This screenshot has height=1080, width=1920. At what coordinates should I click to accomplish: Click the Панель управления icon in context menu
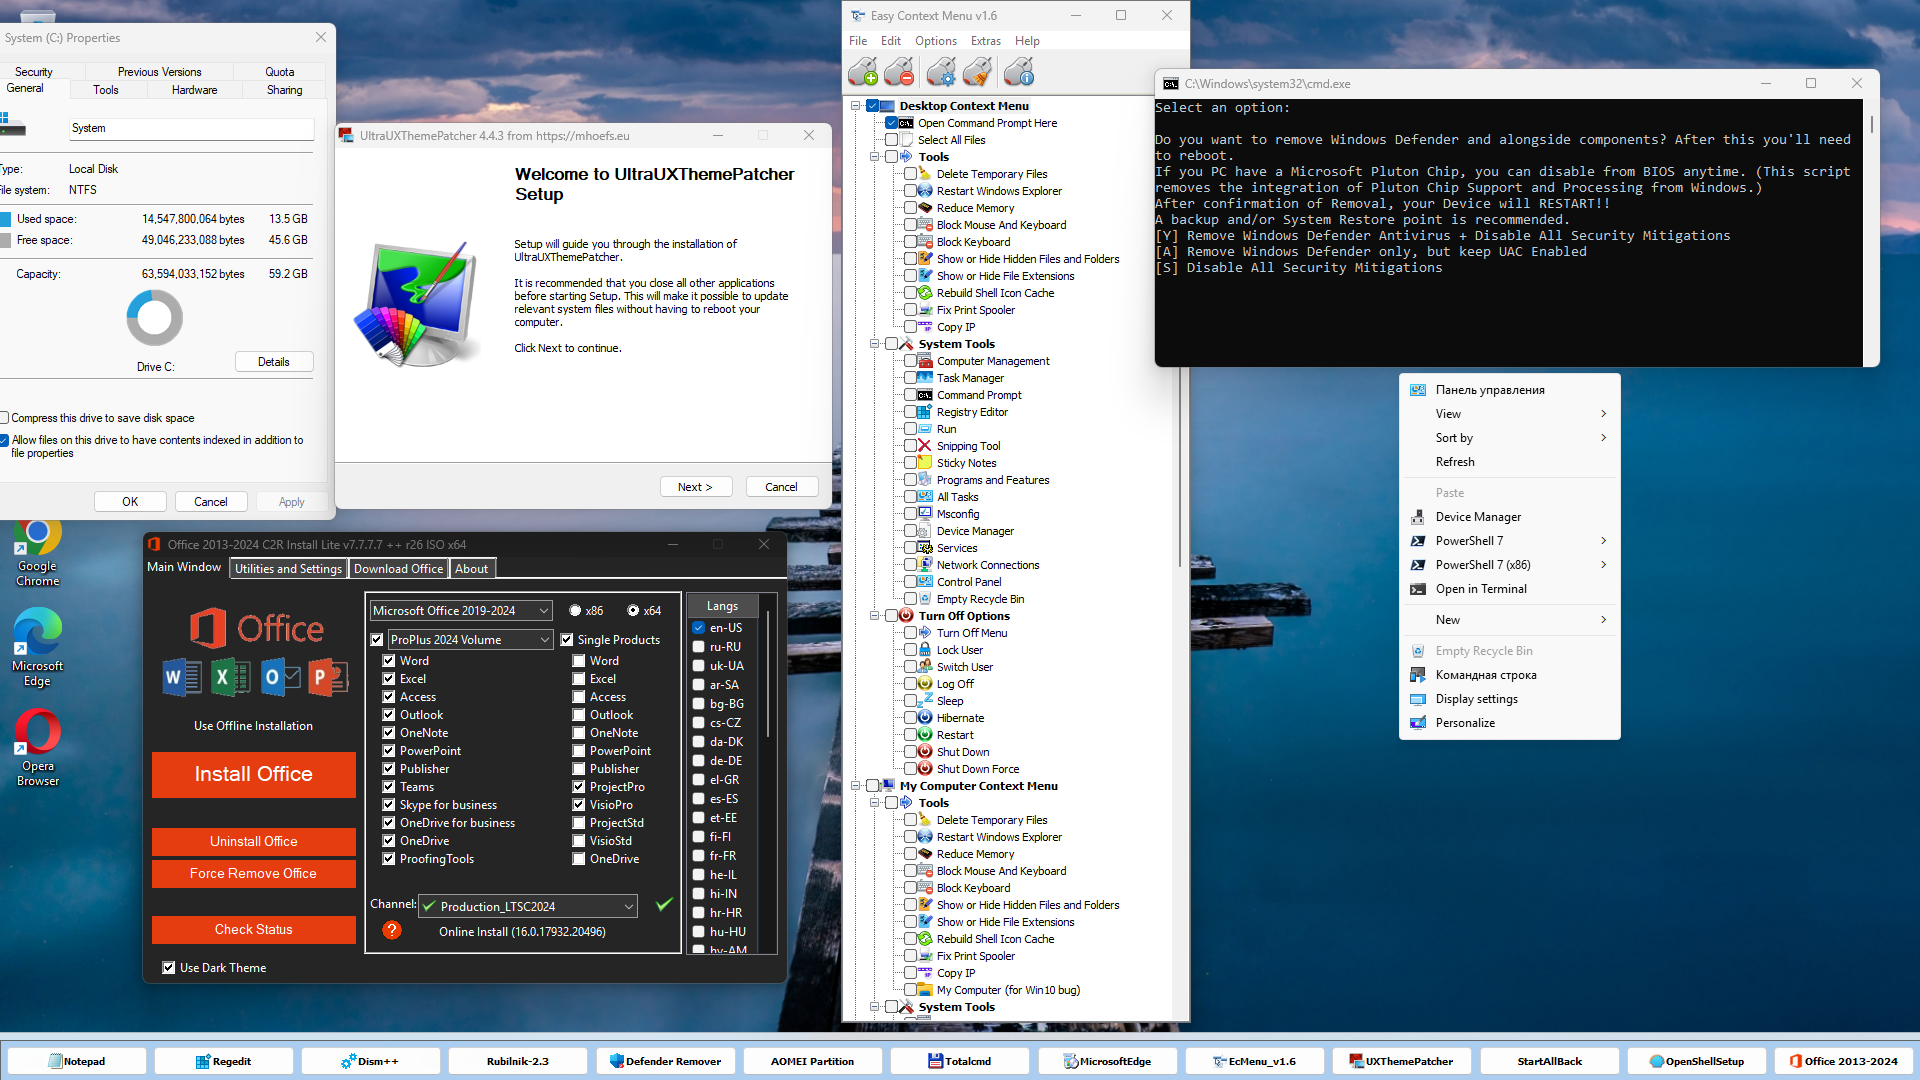click(x=1417, y=390)
